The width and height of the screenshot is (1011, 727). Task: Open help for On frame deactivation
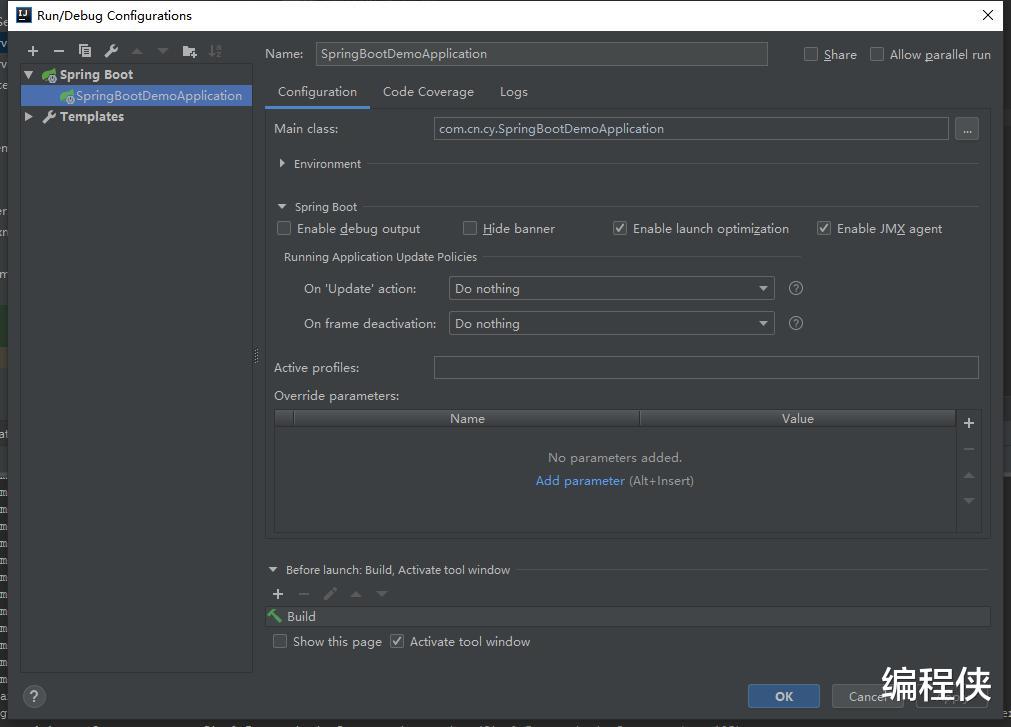pos(796,323)
